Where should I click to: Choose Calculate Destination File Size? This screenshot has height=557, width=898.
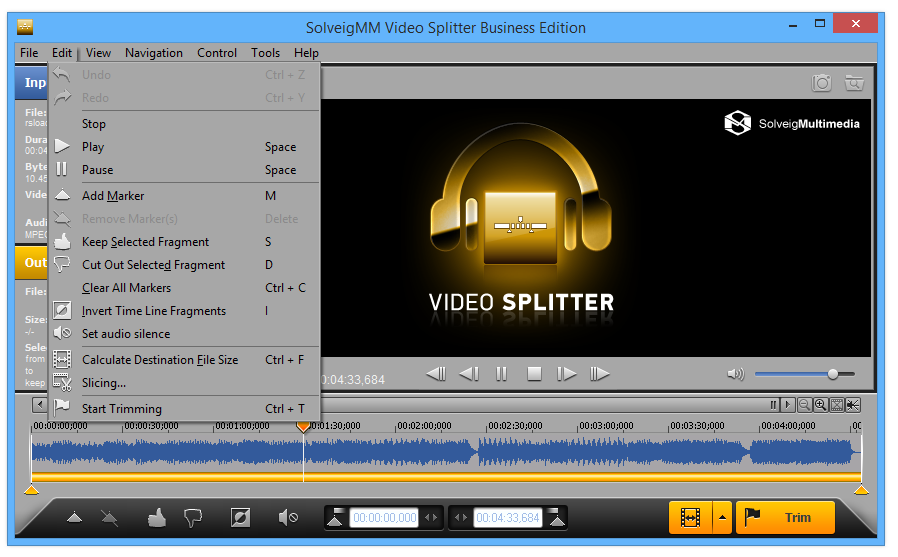(x=184, y=360)
